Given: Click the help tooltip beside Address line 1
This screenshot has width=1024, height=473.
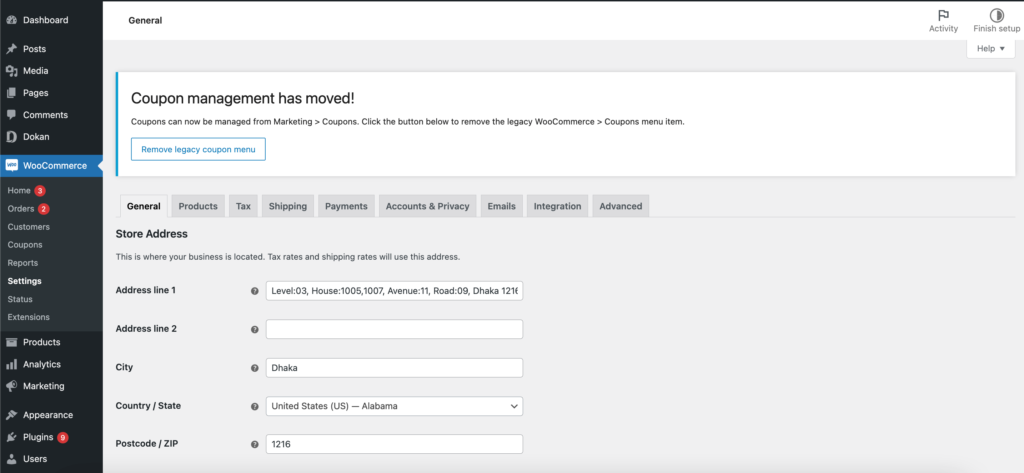Looking at the screenshot, I should [254, 291].
